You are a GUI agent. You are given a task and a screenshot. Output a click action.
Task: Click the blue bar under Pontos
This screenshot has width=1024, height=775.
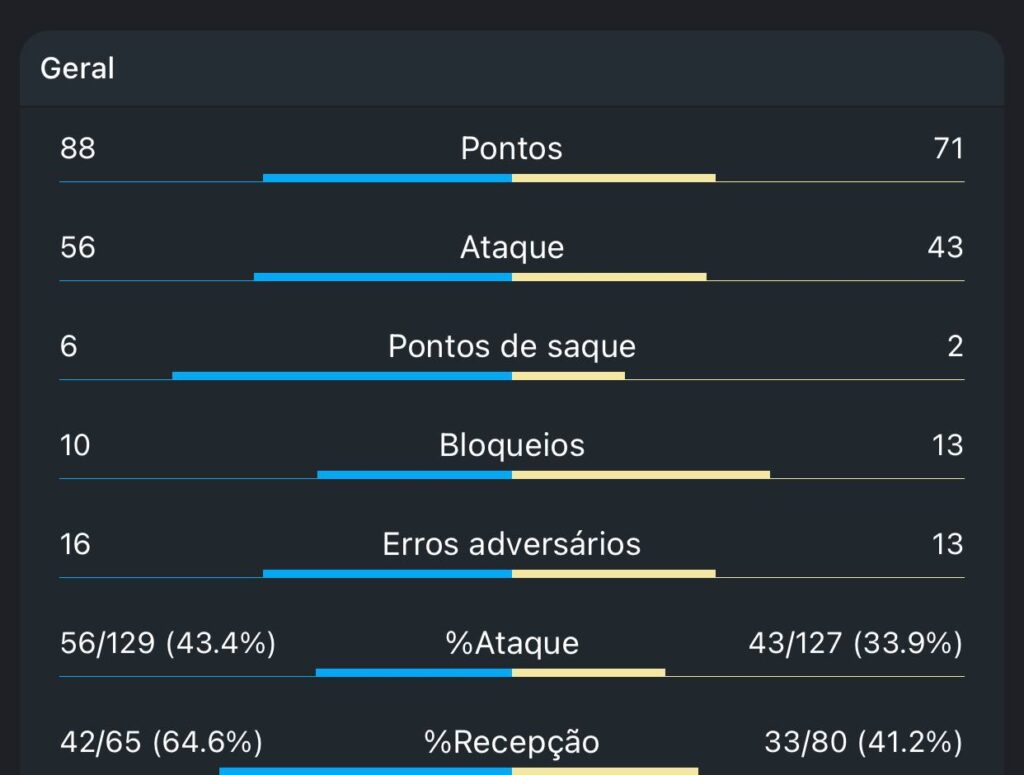coord(387,178)
